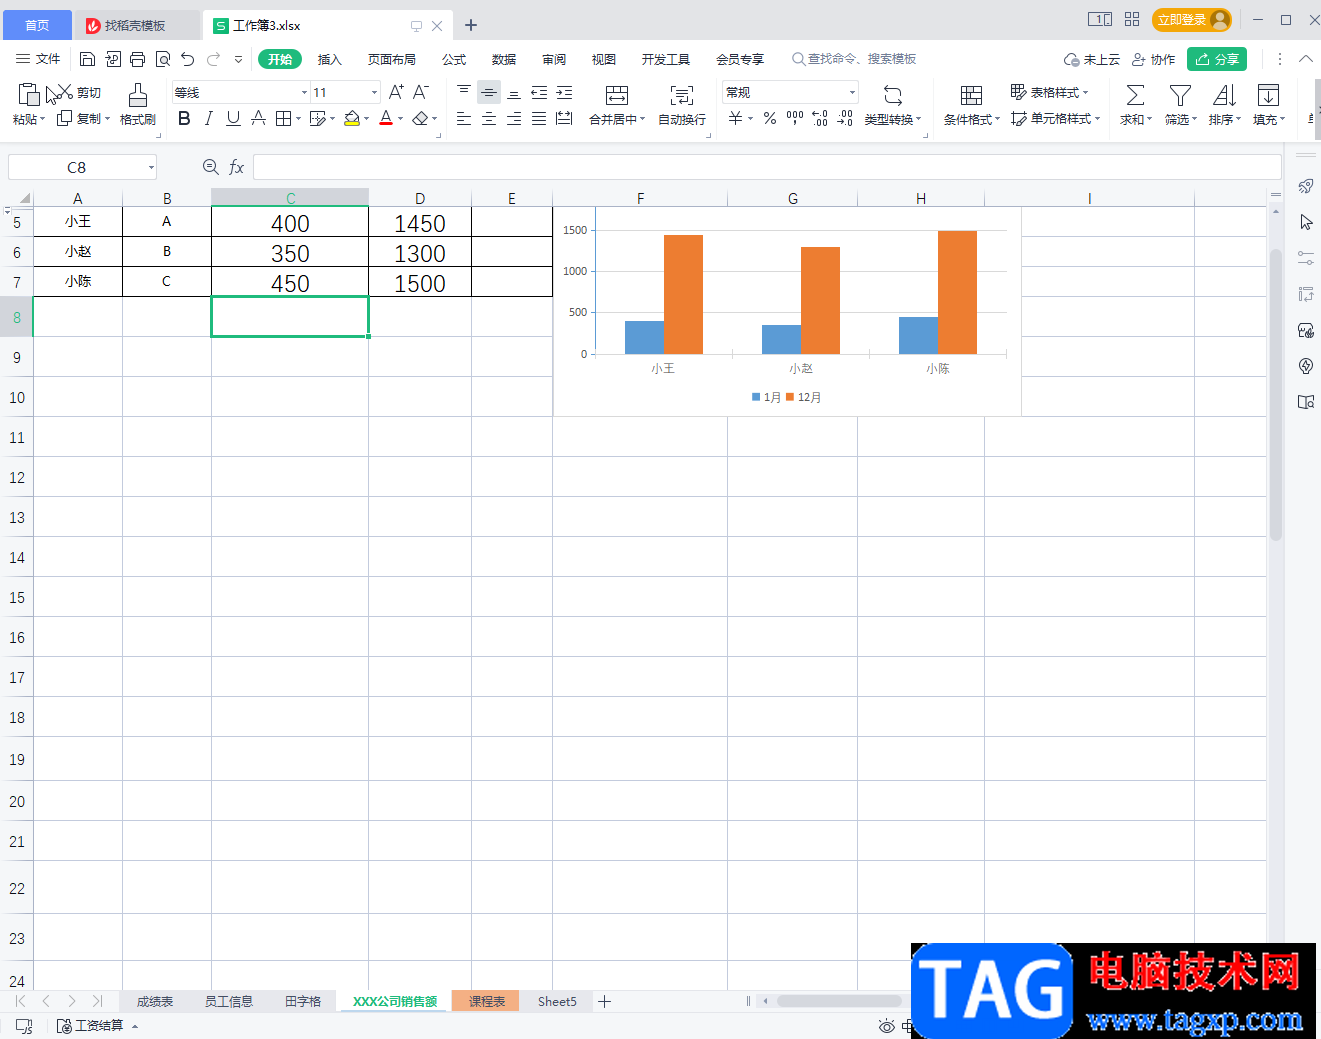Click the Wrap Text icon
The height and width of the screenshot is (1039, 1321).
tap(682, 95)
